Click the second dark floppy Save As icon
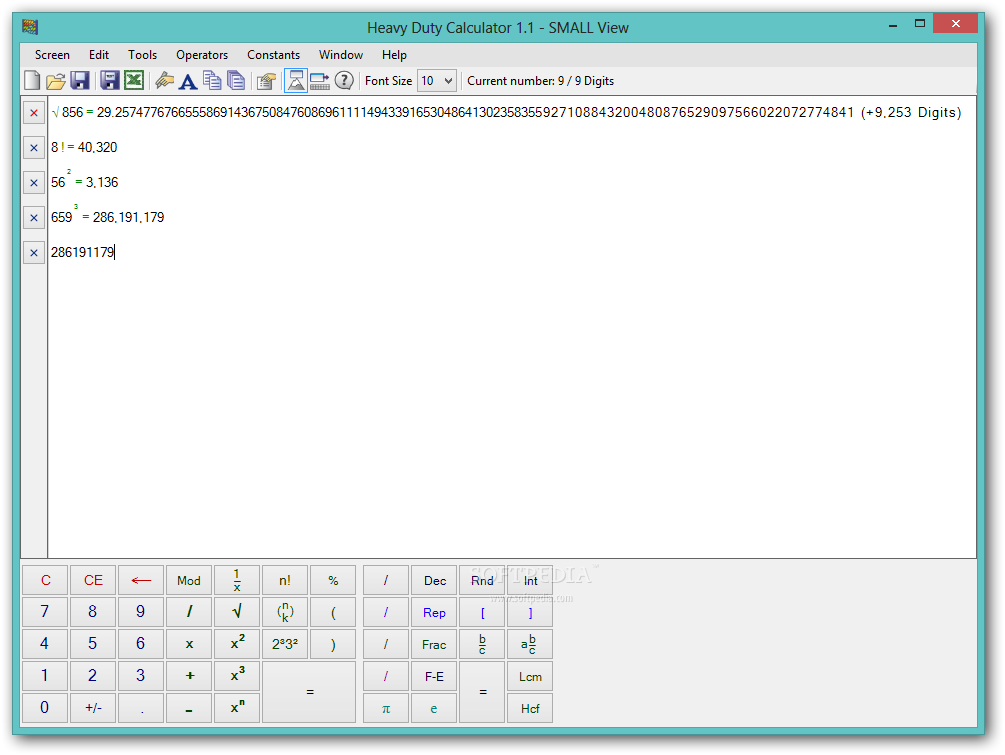 tap(110, 81)
